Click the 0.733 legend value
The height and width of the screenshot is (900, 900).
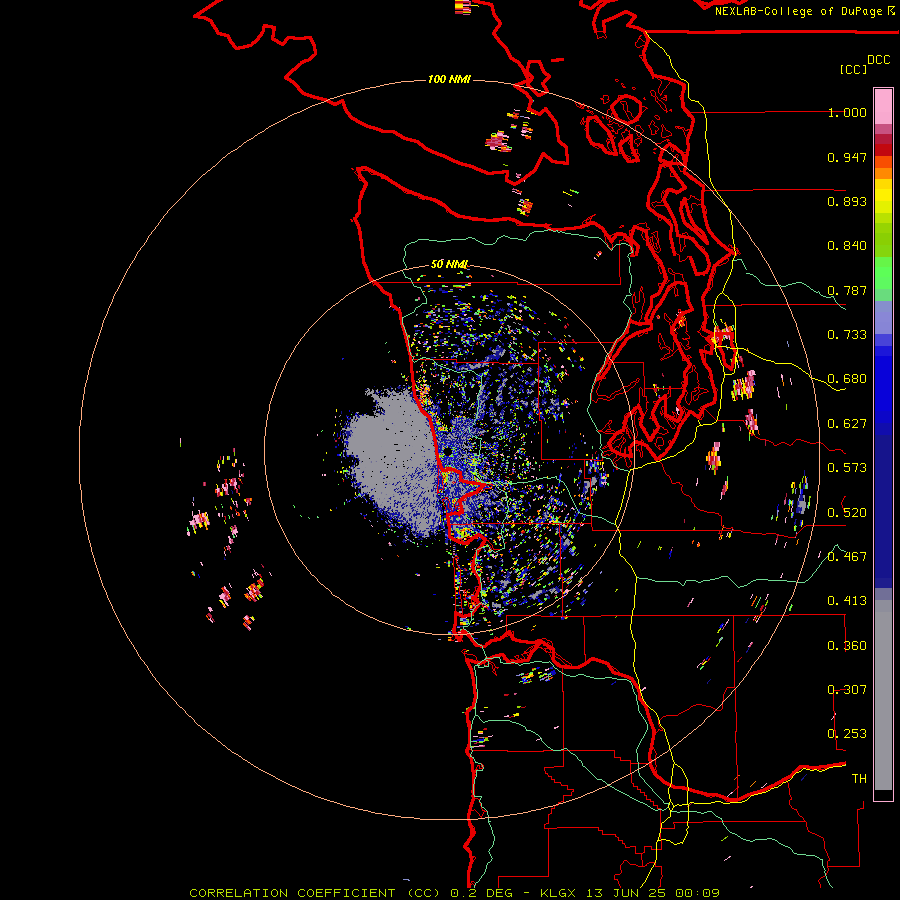(x=847, y=335)
